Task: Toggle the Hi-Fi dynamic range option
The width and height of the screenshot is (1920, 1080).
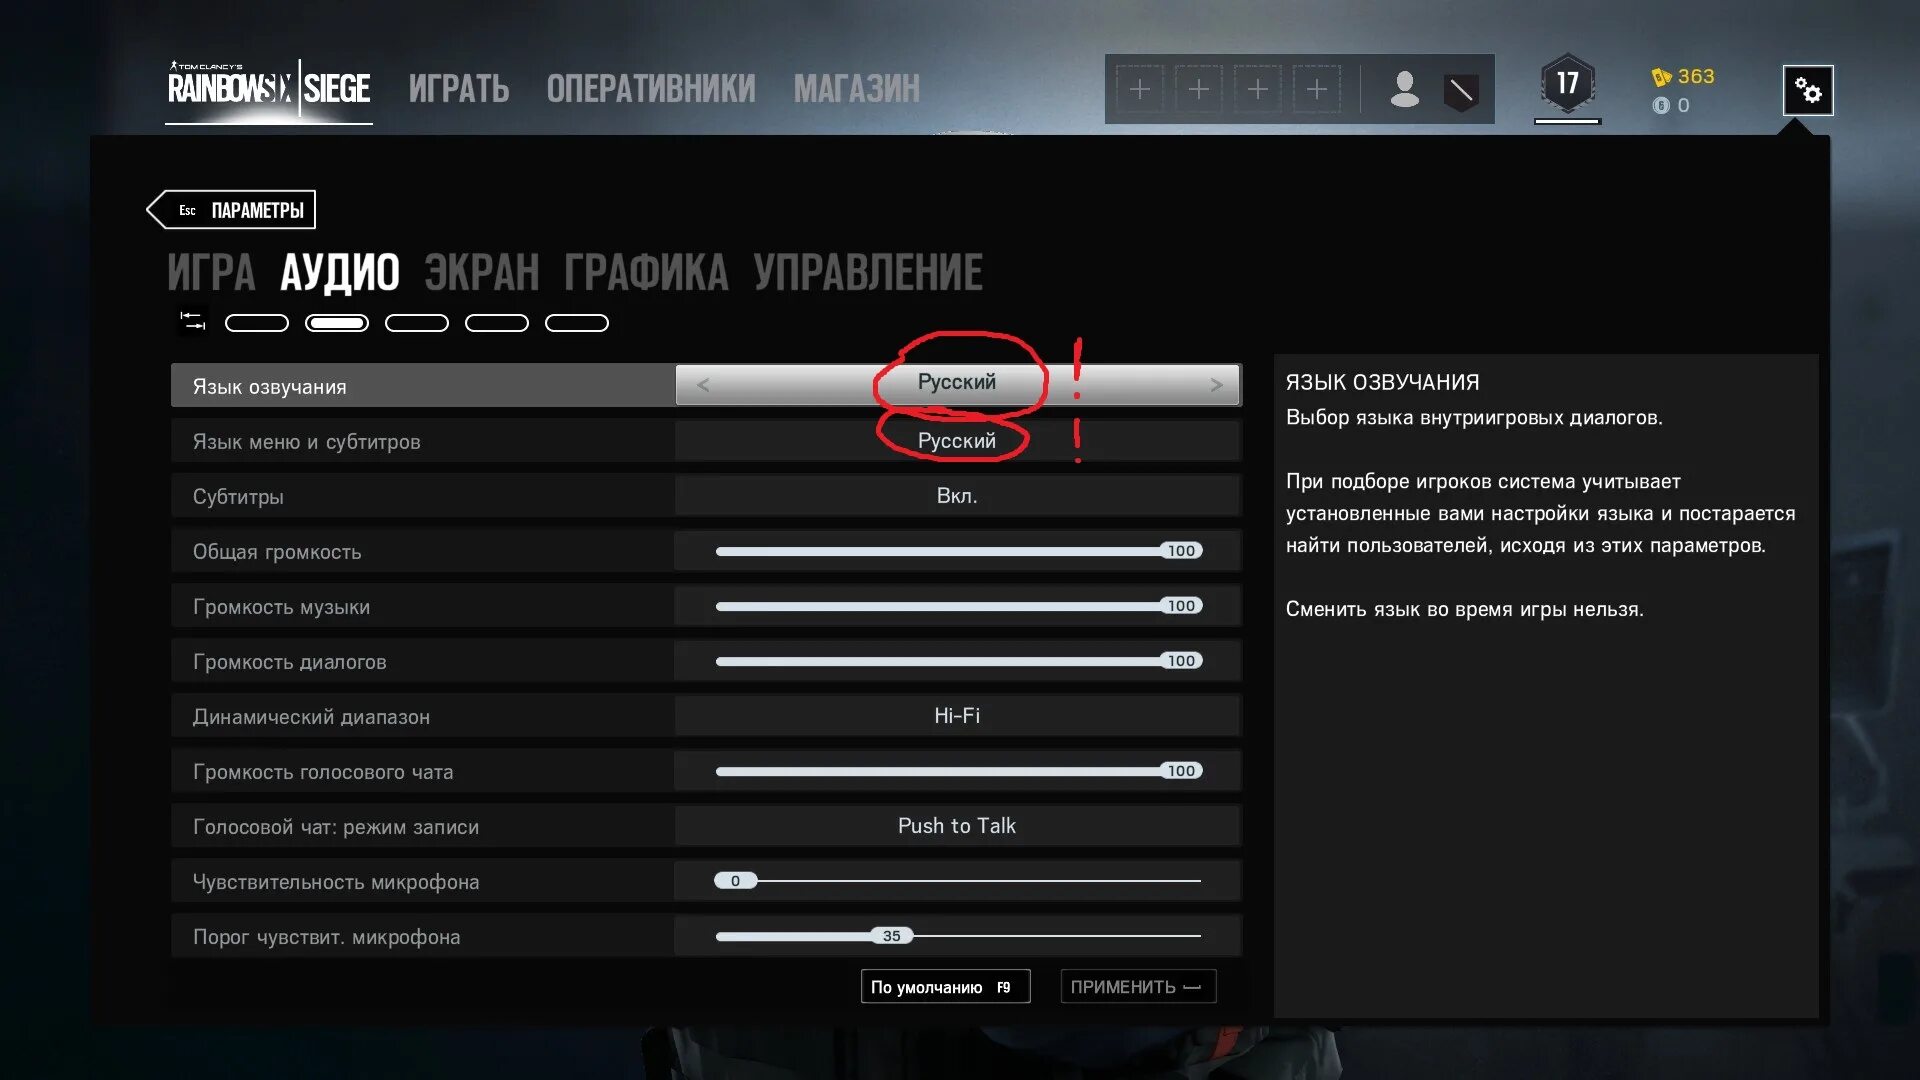Action: coord(957,716)
